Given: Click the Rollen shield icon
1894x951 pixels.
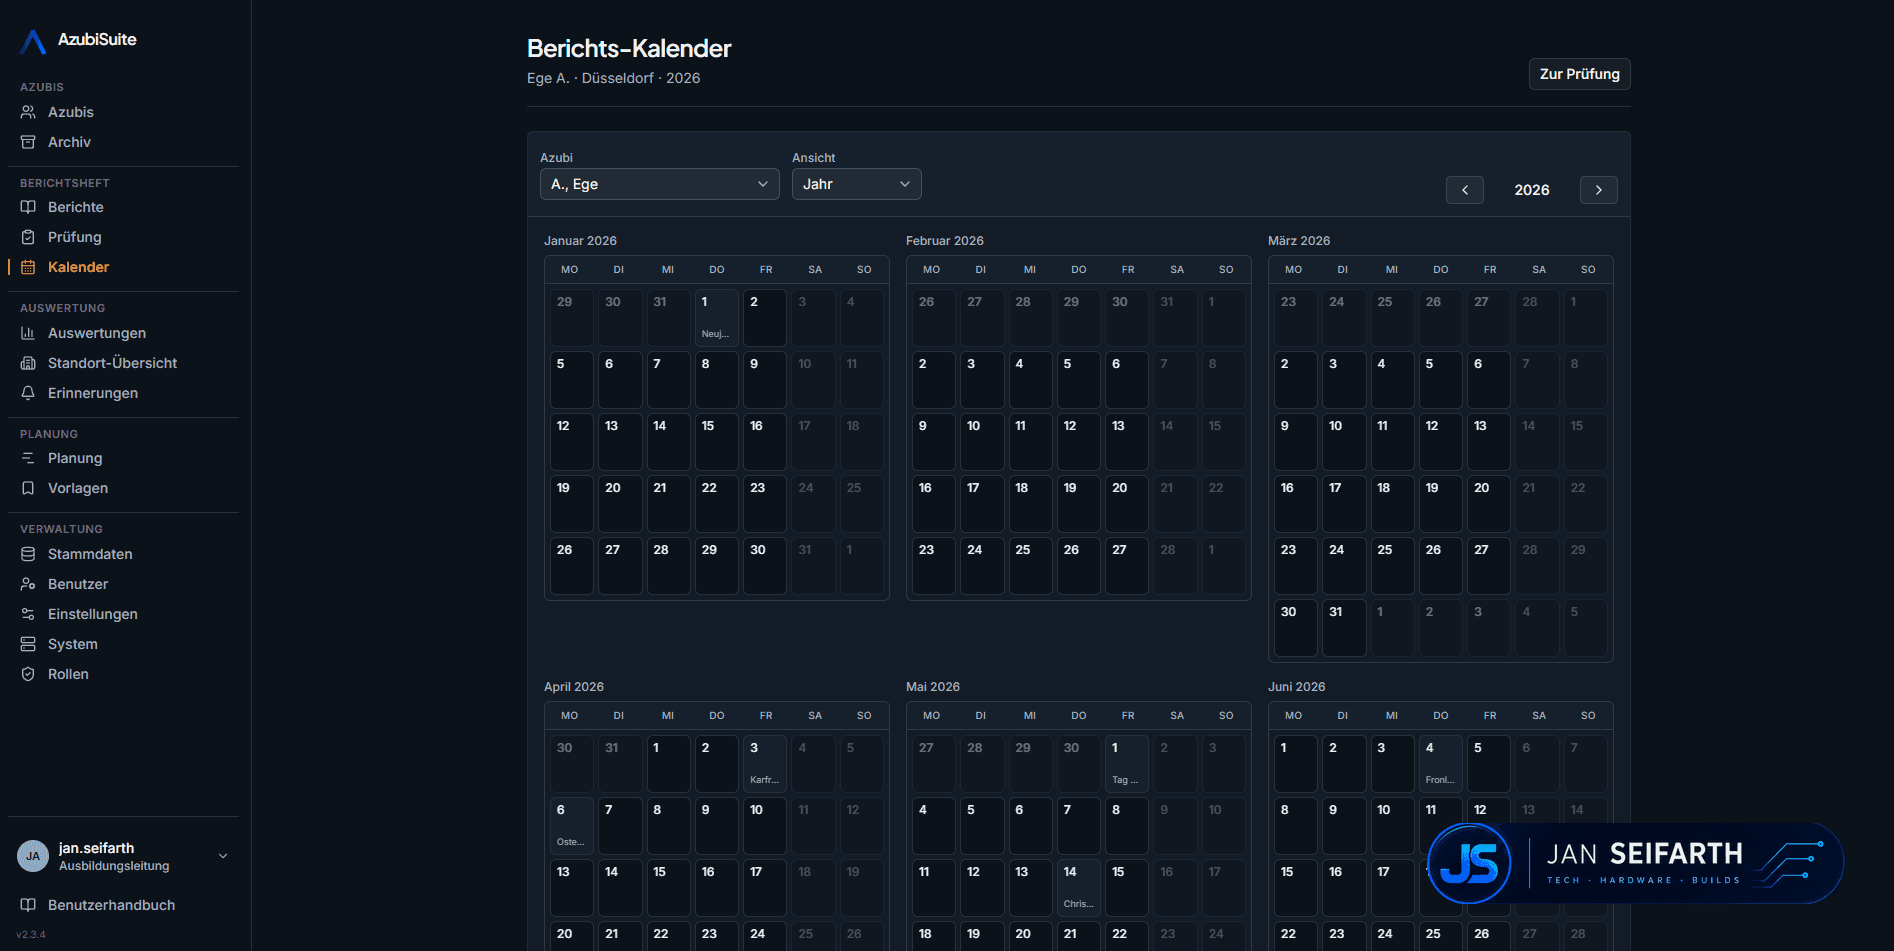Looking at the screenshot, I should (28, 674).
